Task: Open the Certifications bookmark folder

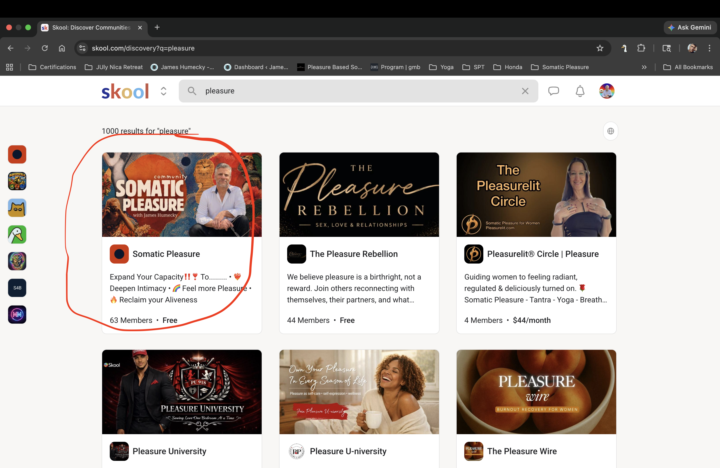Action: point(52,67)
